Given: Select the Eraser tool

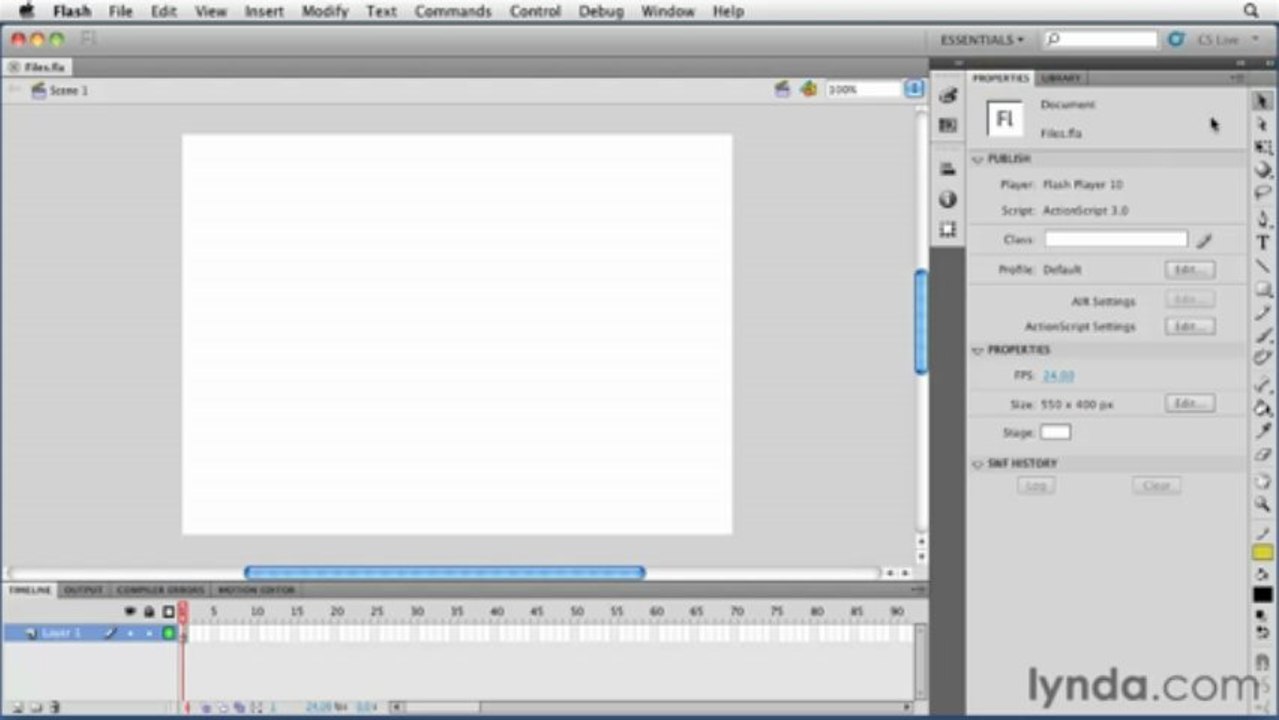Looking at the screenshot, I should pyautogui.click(x=1263, y=455).
